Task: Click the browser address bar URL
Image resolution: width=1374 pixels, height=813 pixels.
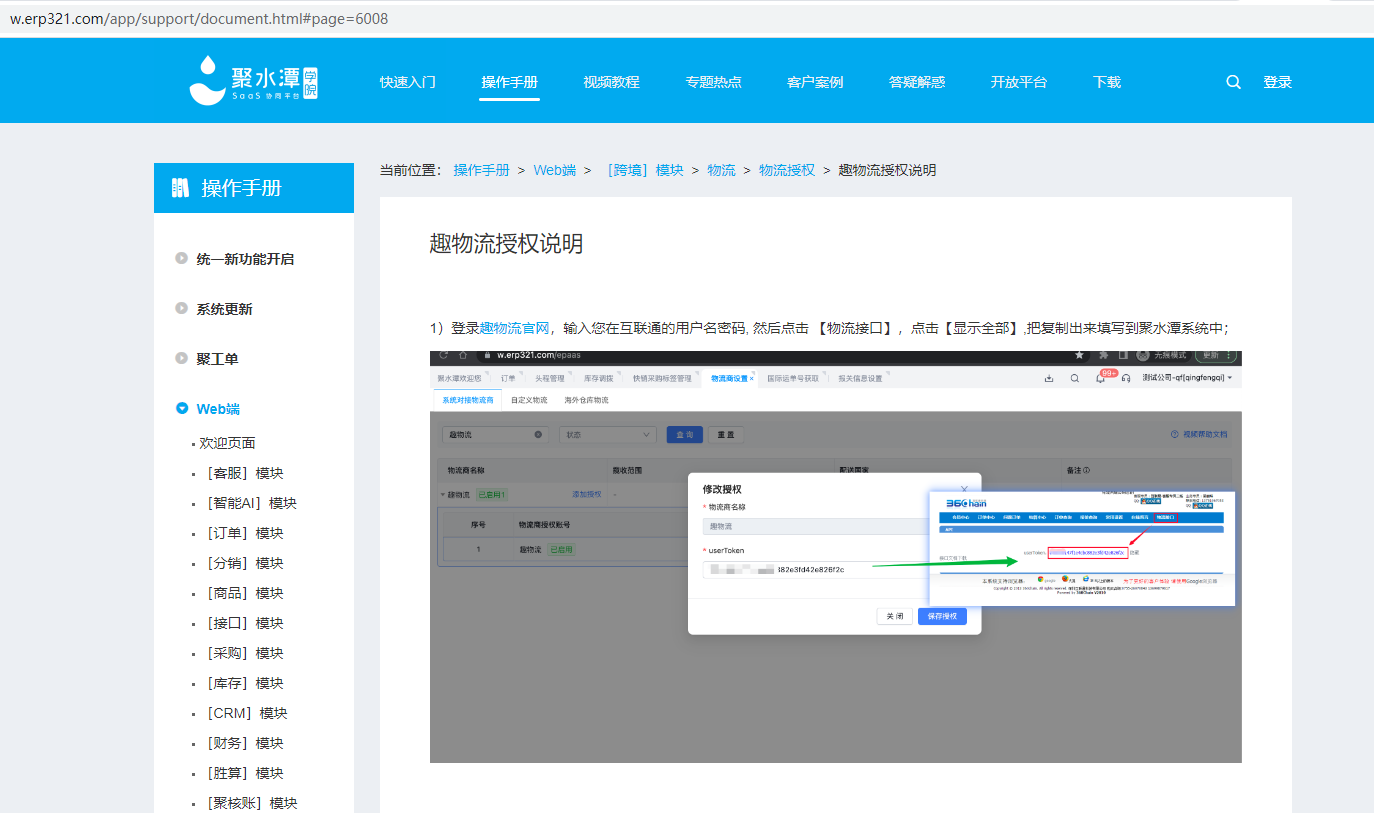Action: (x=200, y=19)
